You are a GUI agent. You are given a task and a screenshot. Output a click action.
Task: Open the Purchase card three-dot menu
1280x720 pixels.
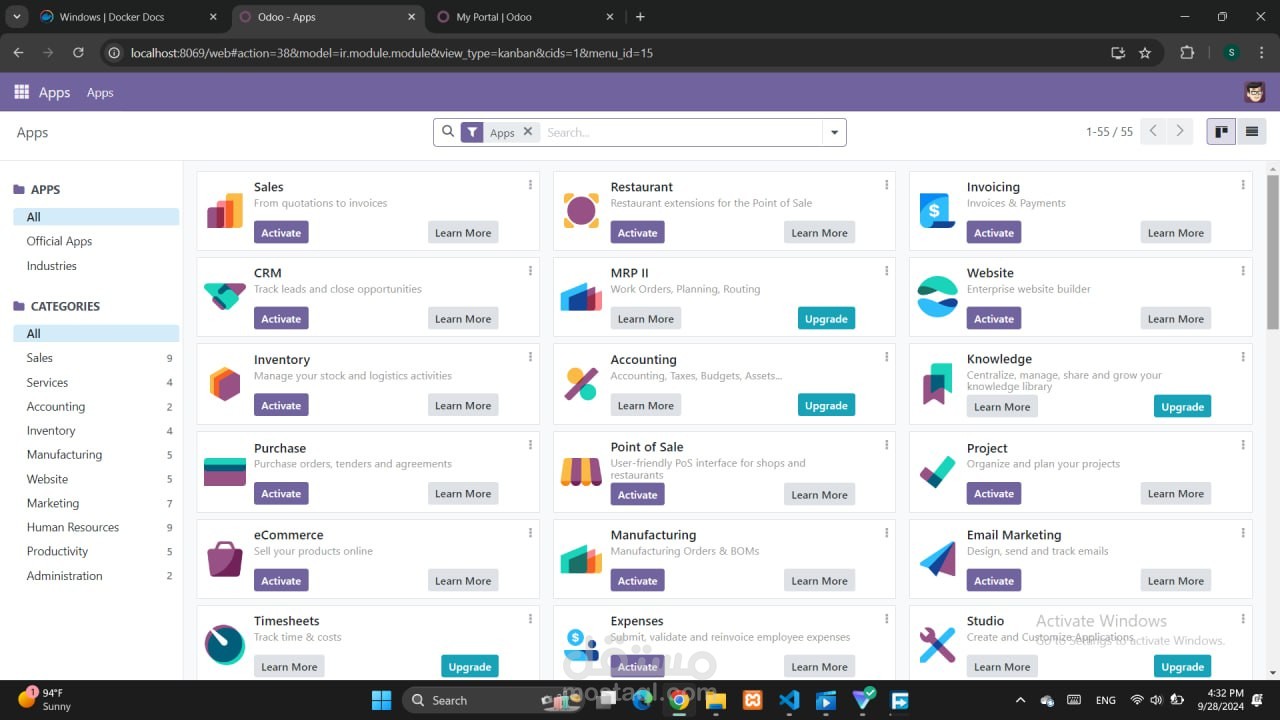[x=530, y=446]
